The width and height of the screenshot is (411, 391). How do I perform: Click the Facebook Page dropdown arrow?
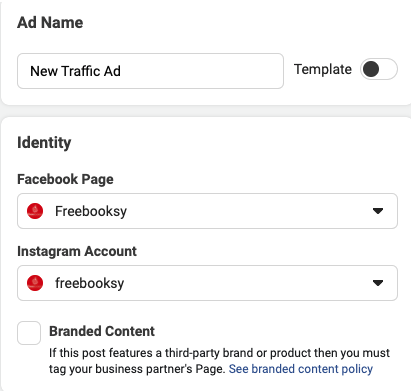coord(378,211)
